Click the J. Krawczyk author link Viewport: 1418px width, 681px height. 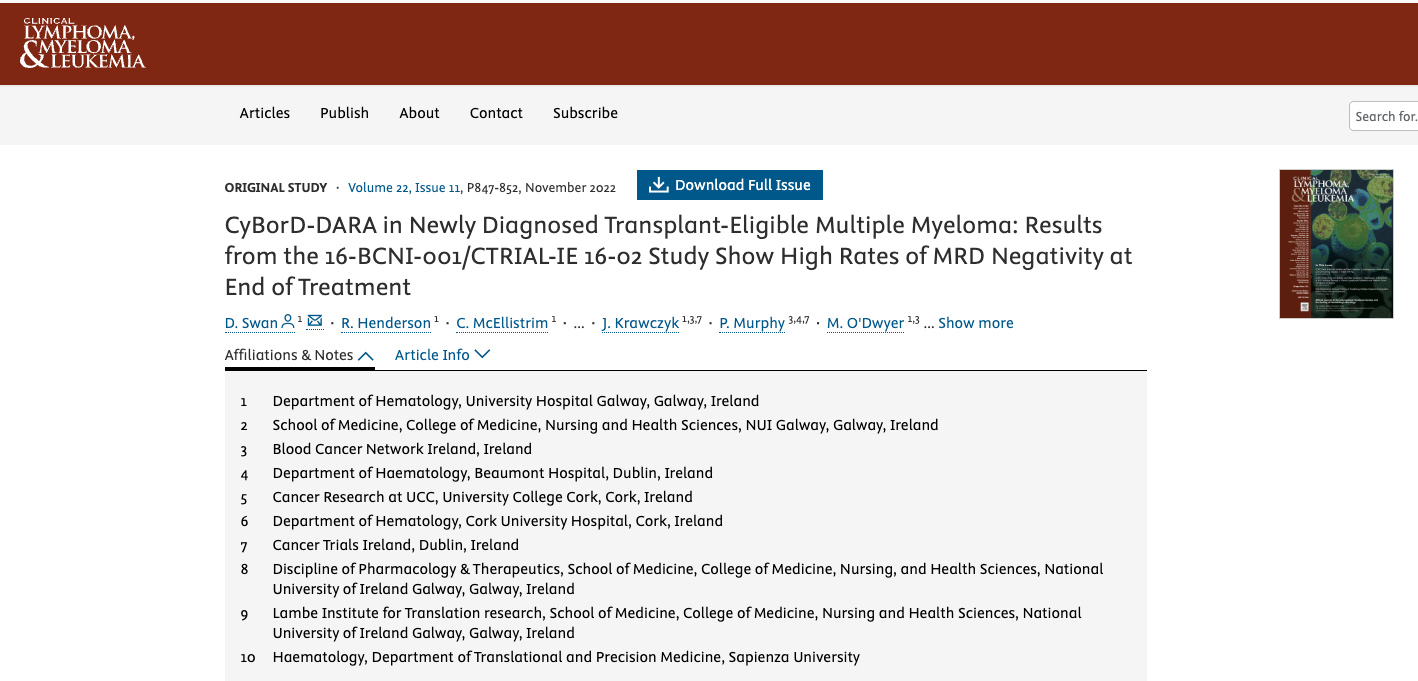[641, 323]
